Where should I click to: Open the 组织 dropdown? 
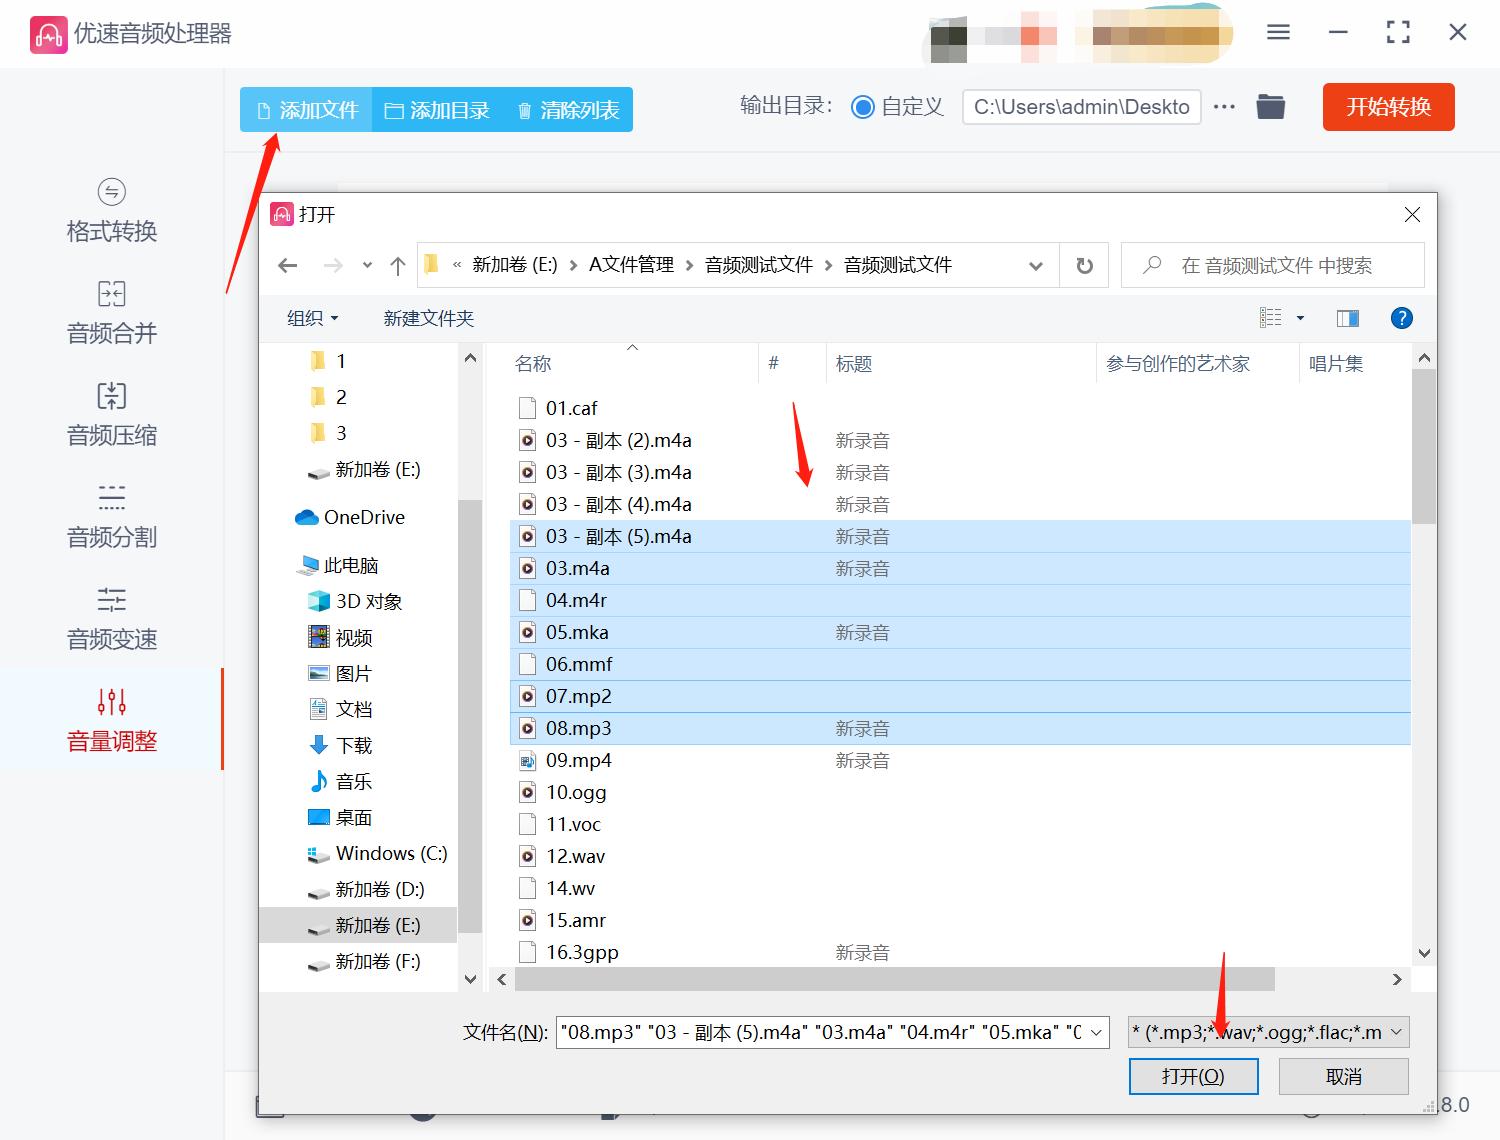[x=311, y=317]
